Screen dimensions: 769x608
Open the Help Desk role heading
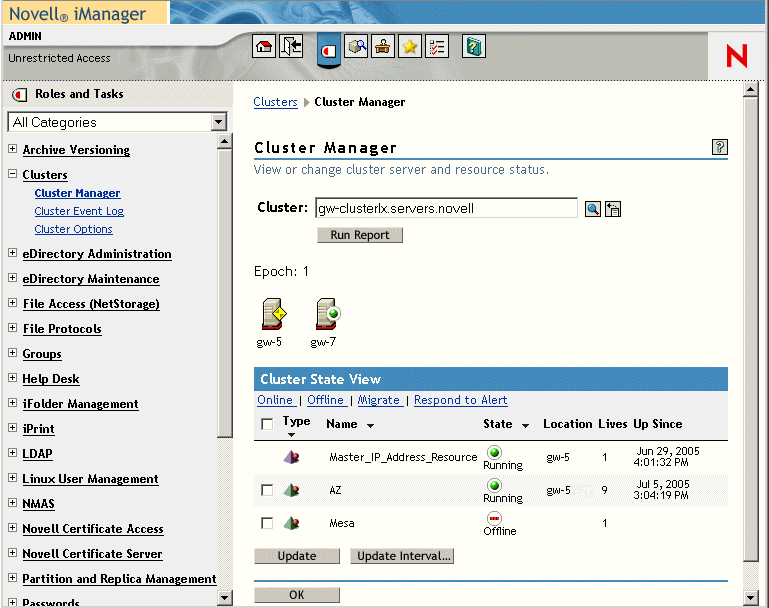pos(51,379)
